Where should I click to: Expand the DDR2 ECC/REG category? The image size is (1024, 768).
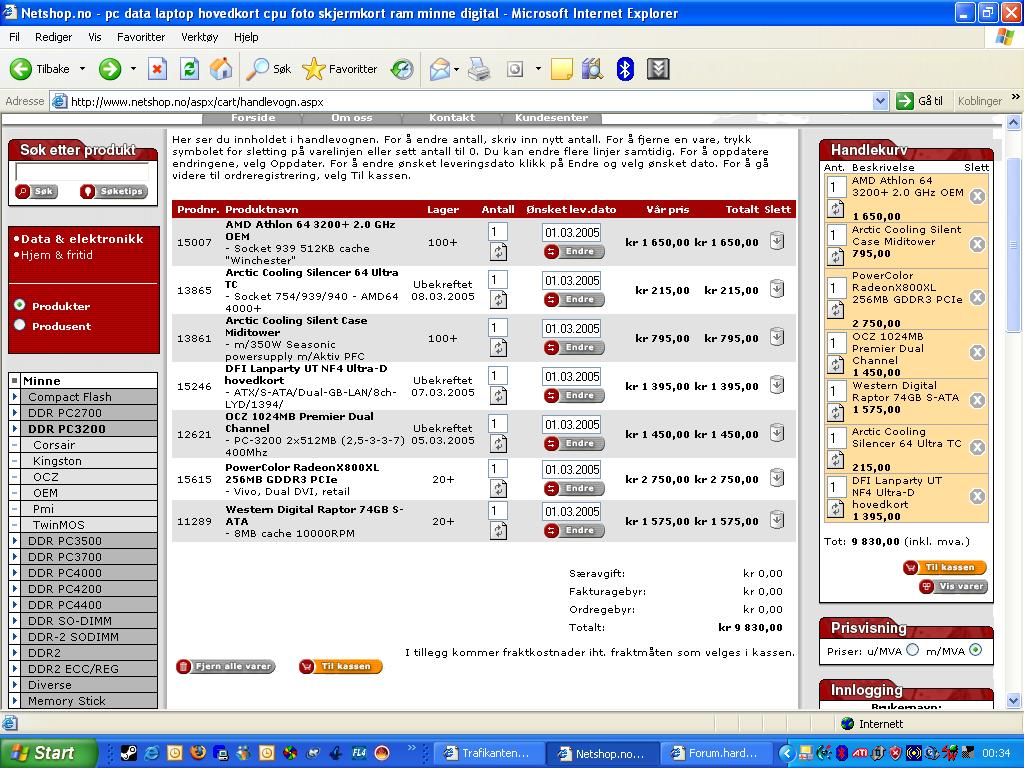tap(15, 669)
